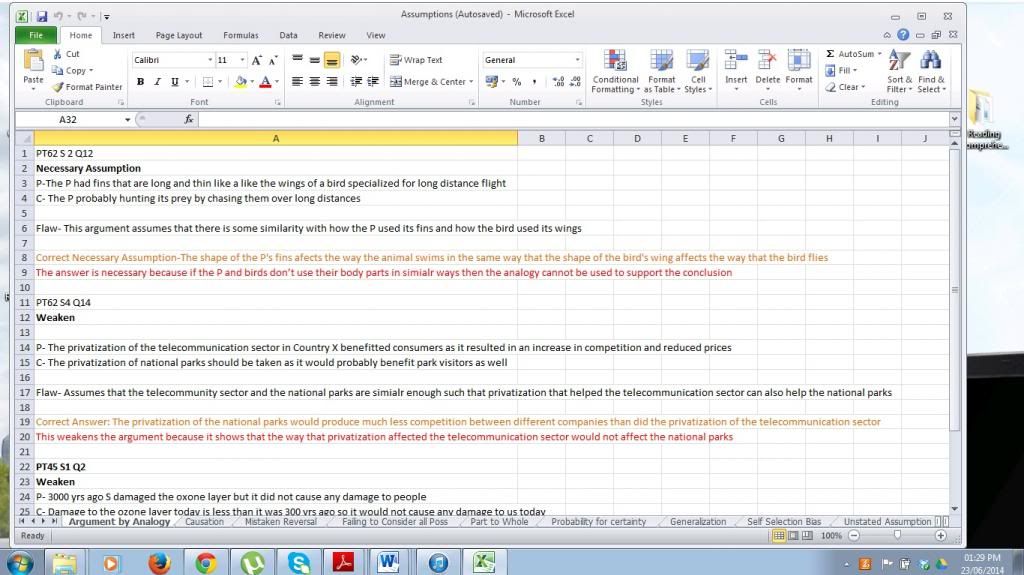Toggle Underline formatting

(174, 82)
